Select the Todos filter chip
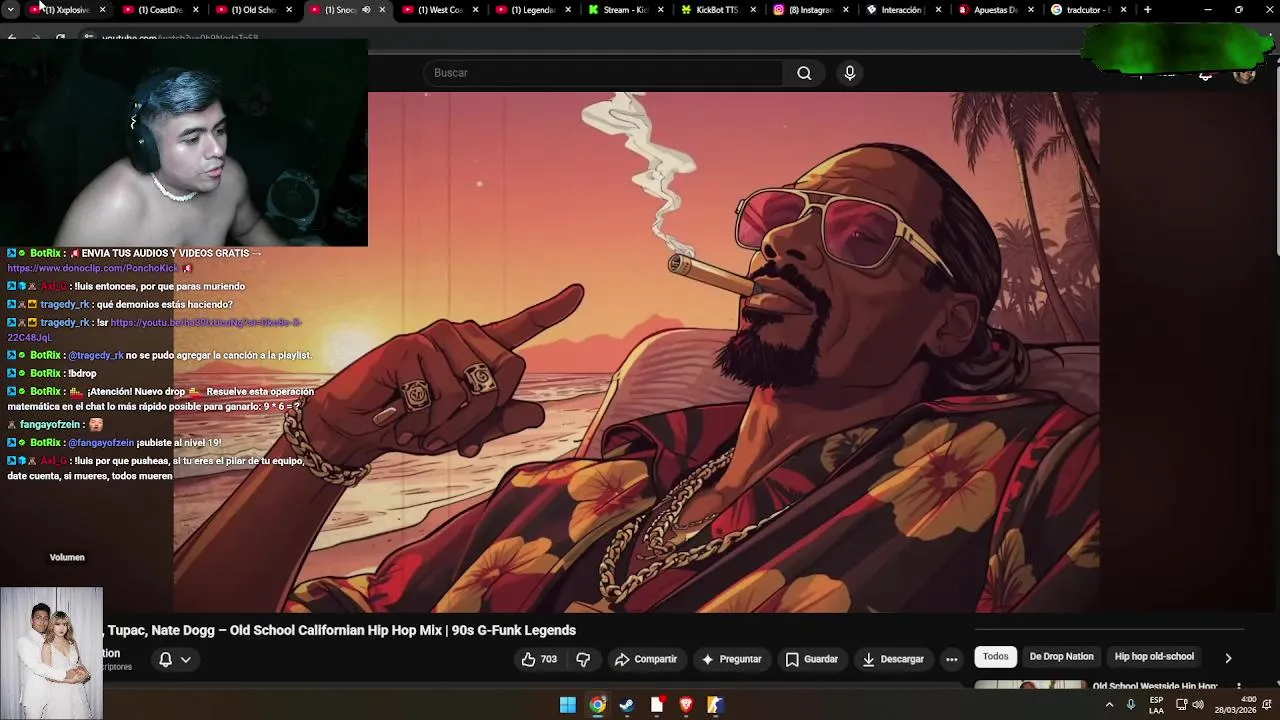The height and width of the screenshot is (720, 1280). click(x=995, y=657)
